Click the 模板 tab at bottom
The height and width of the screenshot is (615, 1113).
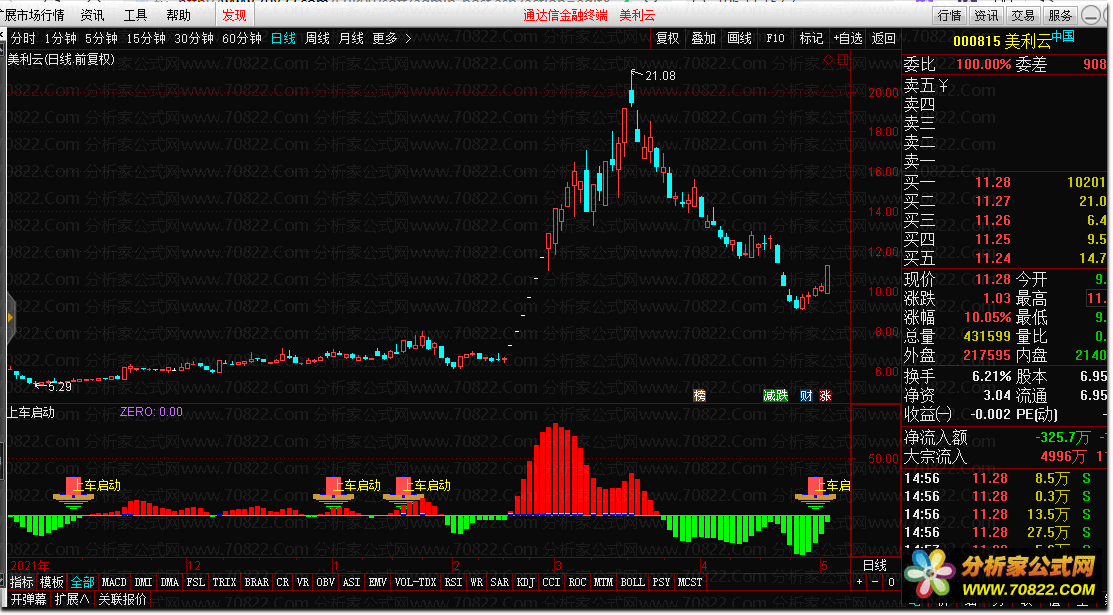click(52, 582)
